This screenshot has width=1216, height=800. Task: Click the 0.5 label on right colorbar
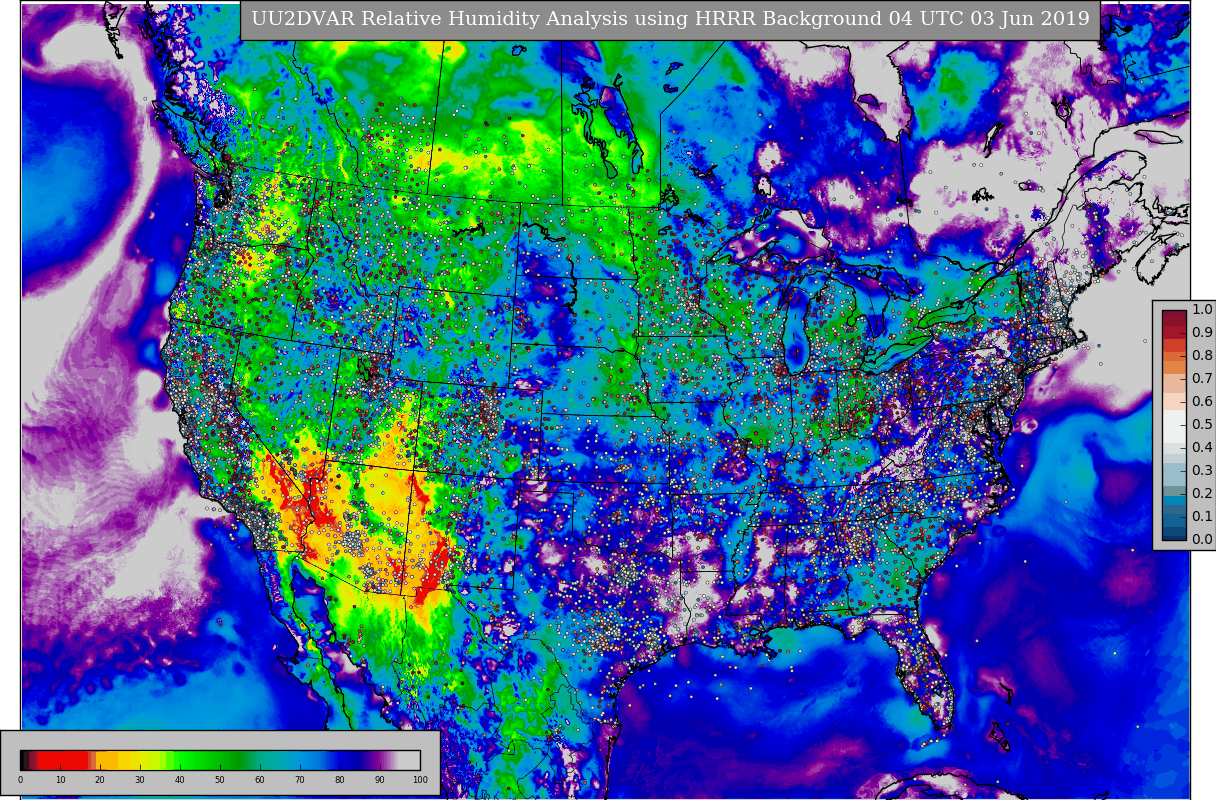(x=1202, y=425)
